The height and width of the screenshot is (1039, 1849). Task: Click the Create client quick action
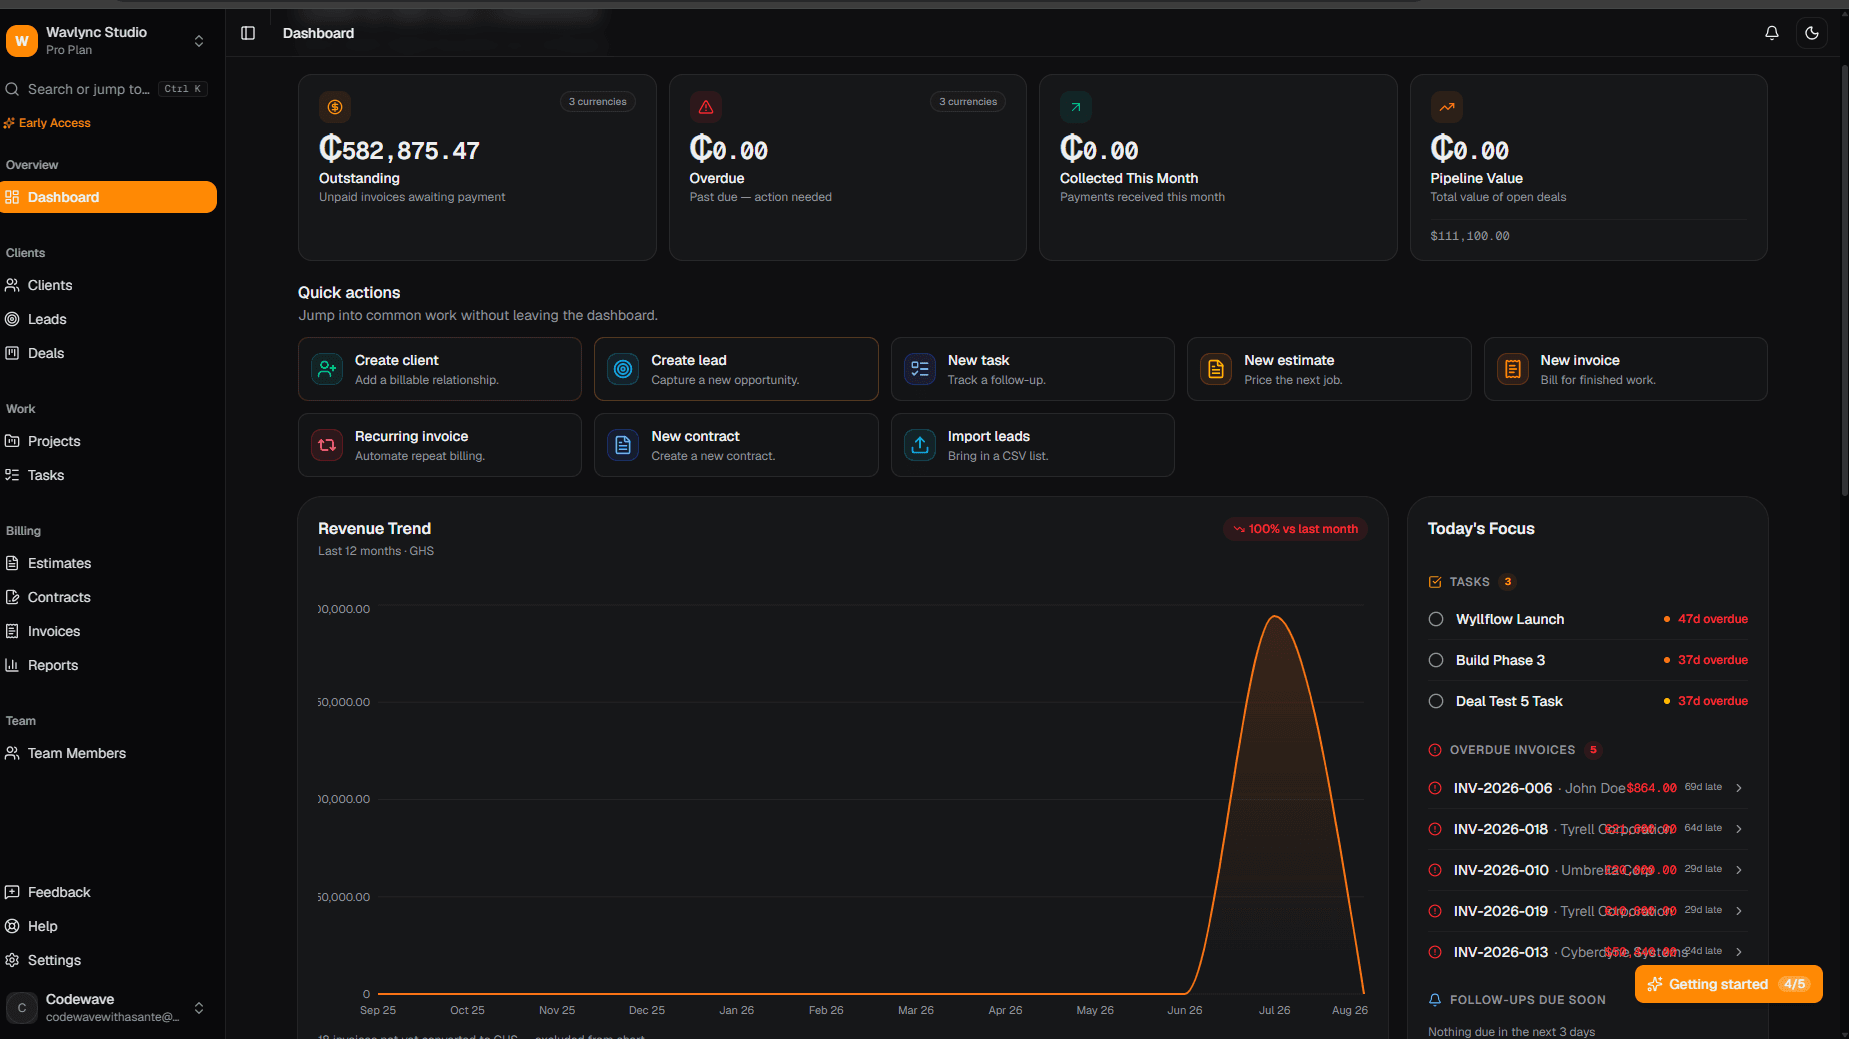pyautogui.click(x=440, y=369)
